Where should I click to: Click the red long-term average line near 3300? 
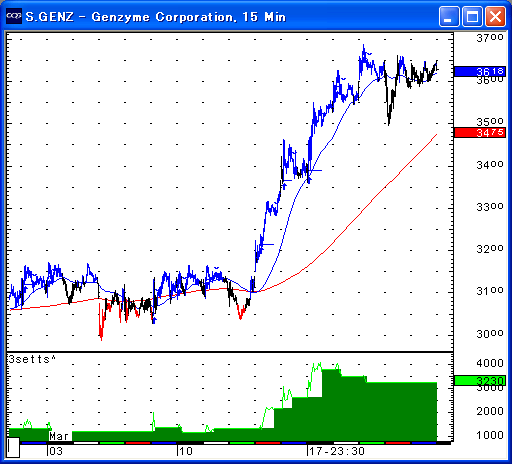(364, 208)
